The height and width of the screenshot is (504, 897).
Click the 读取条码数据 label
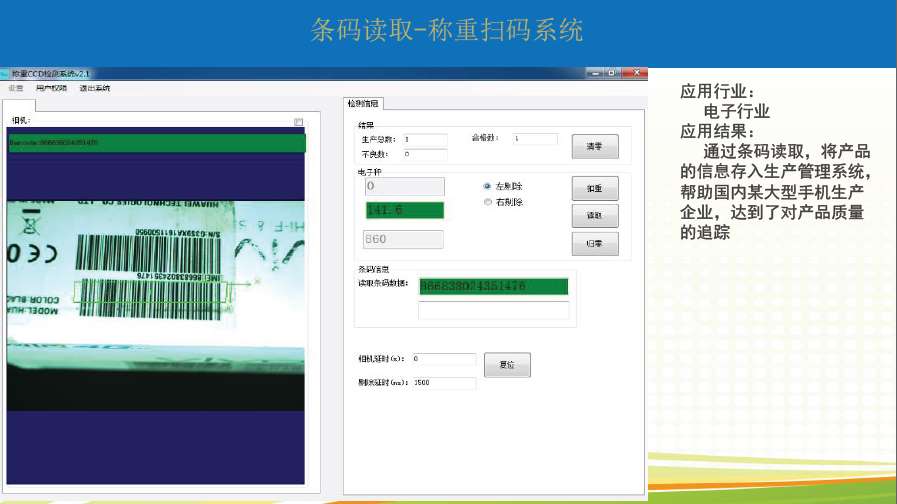click(x=383, y=283)
